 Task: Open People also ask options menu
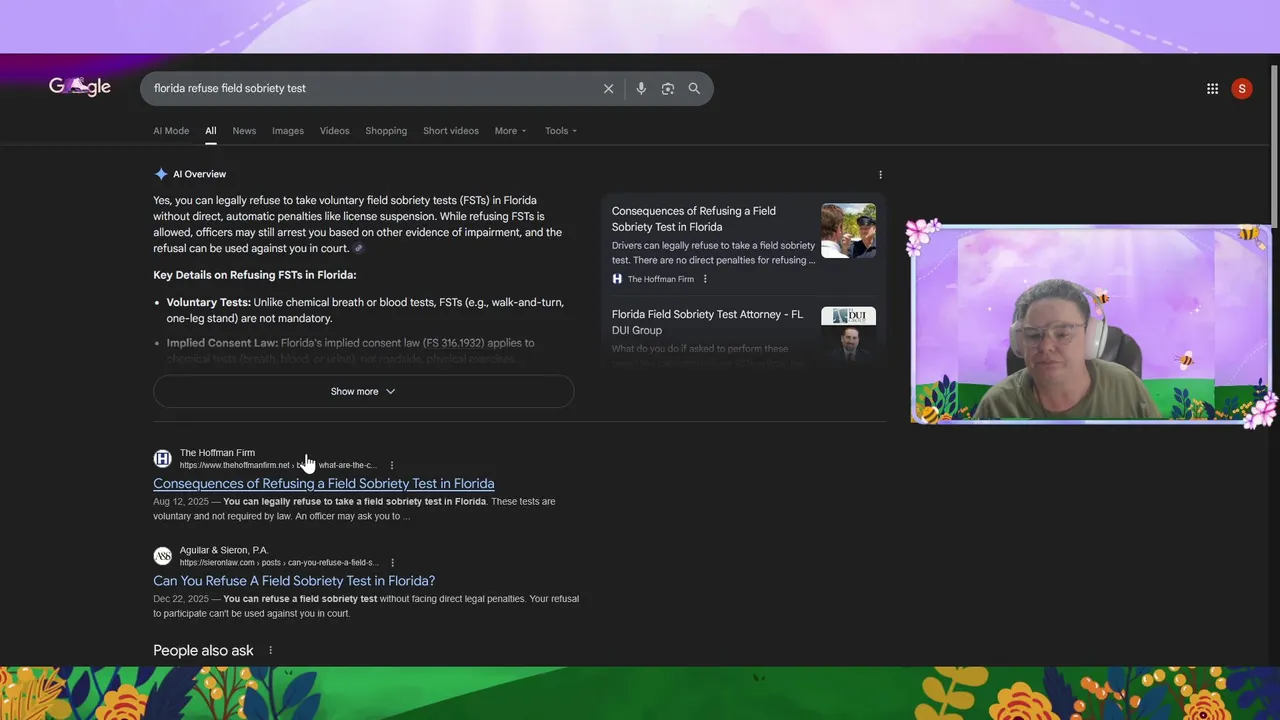[x=270, y=650]
